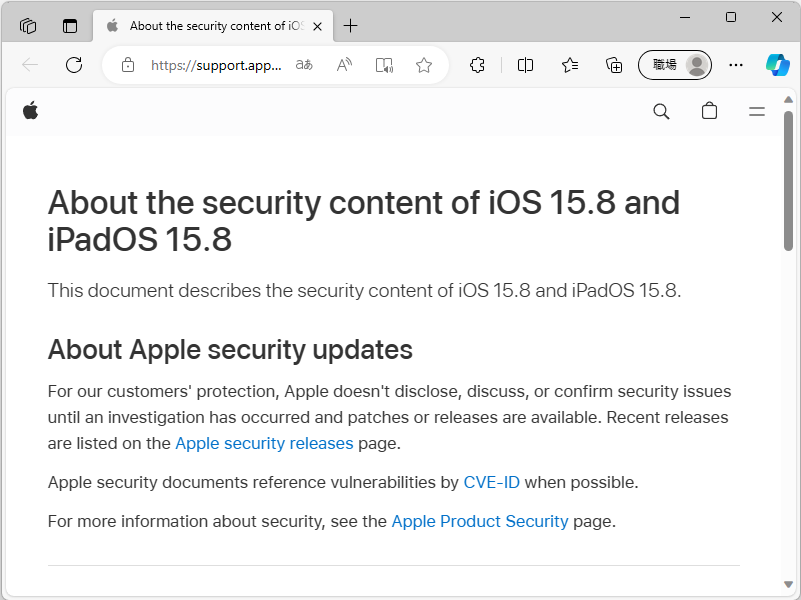Open the translate page icon
The width and height of the screenshot is (801, 600).
click(x=304, y=64)
